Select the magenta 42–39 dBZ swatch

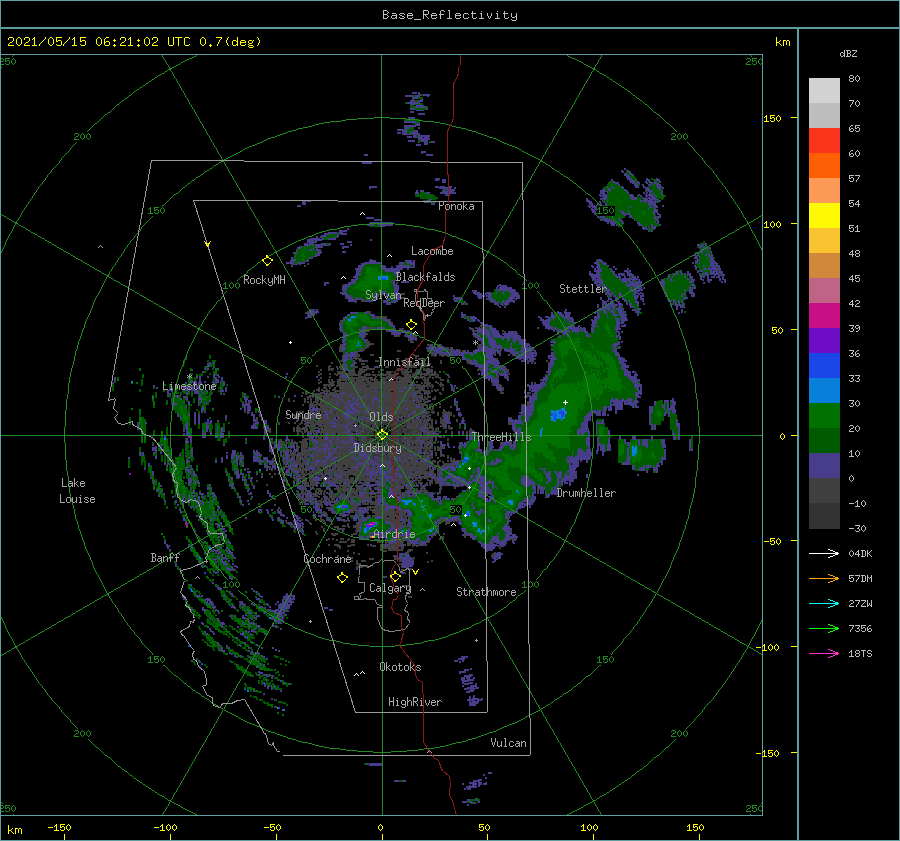coord(824,316)
